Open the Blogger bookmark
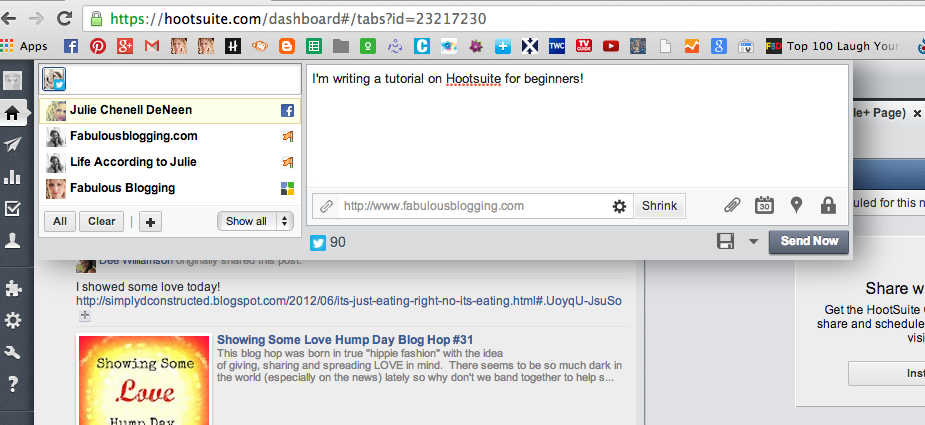925x425 pixels. [287, 46]
